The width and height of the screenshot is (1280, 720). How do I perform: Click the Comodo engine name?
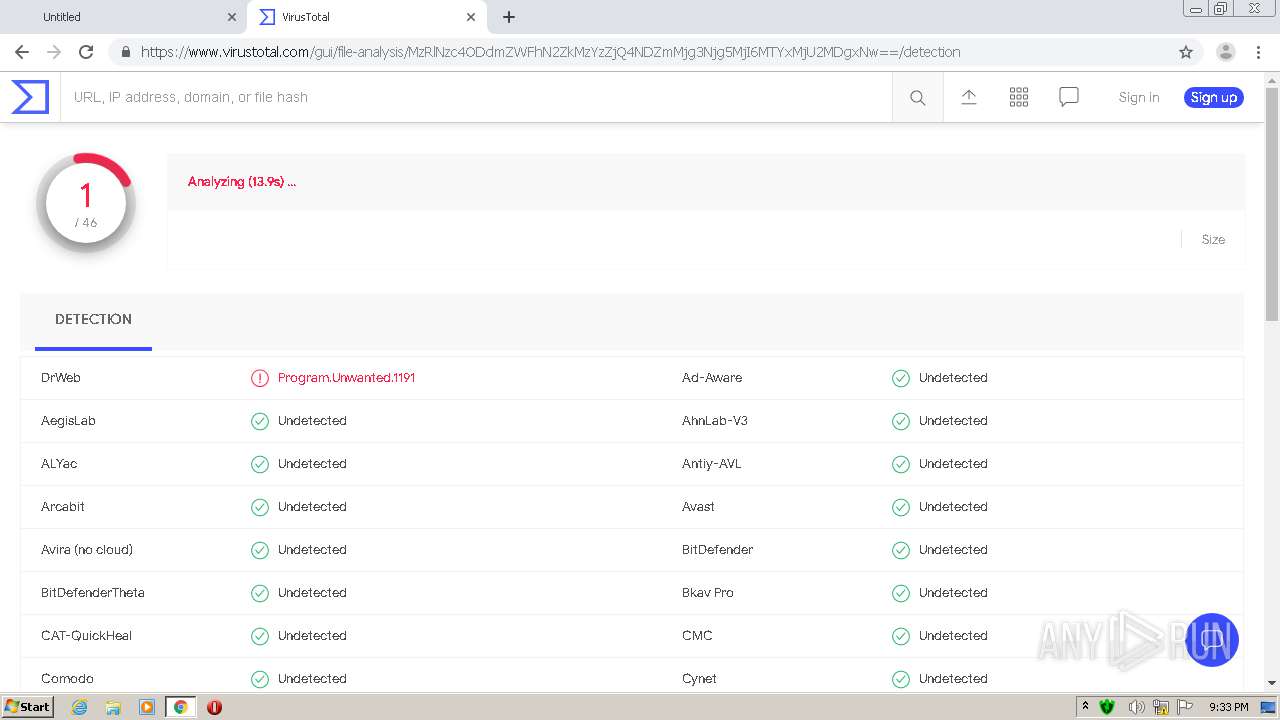click(x=67, y=679)
